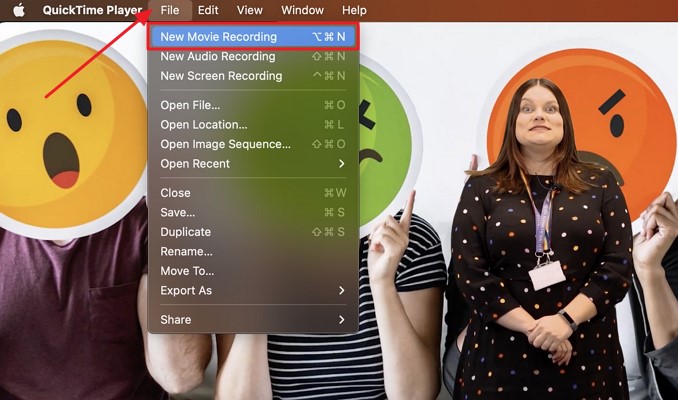Screen dimensions: 678x400
Task: Open the Edit menu
Action: [x=208, y=10]
